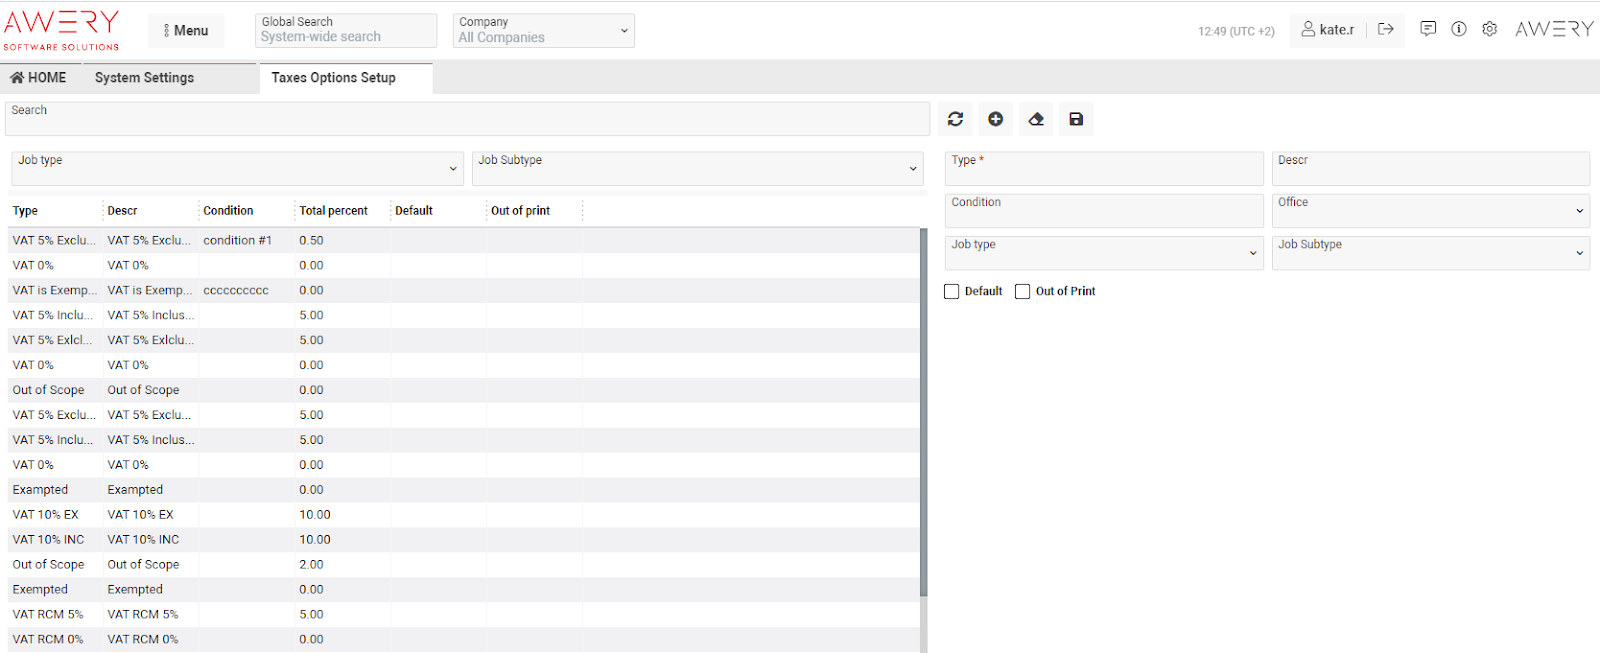Click the add new record plus icon

point(995,119)
